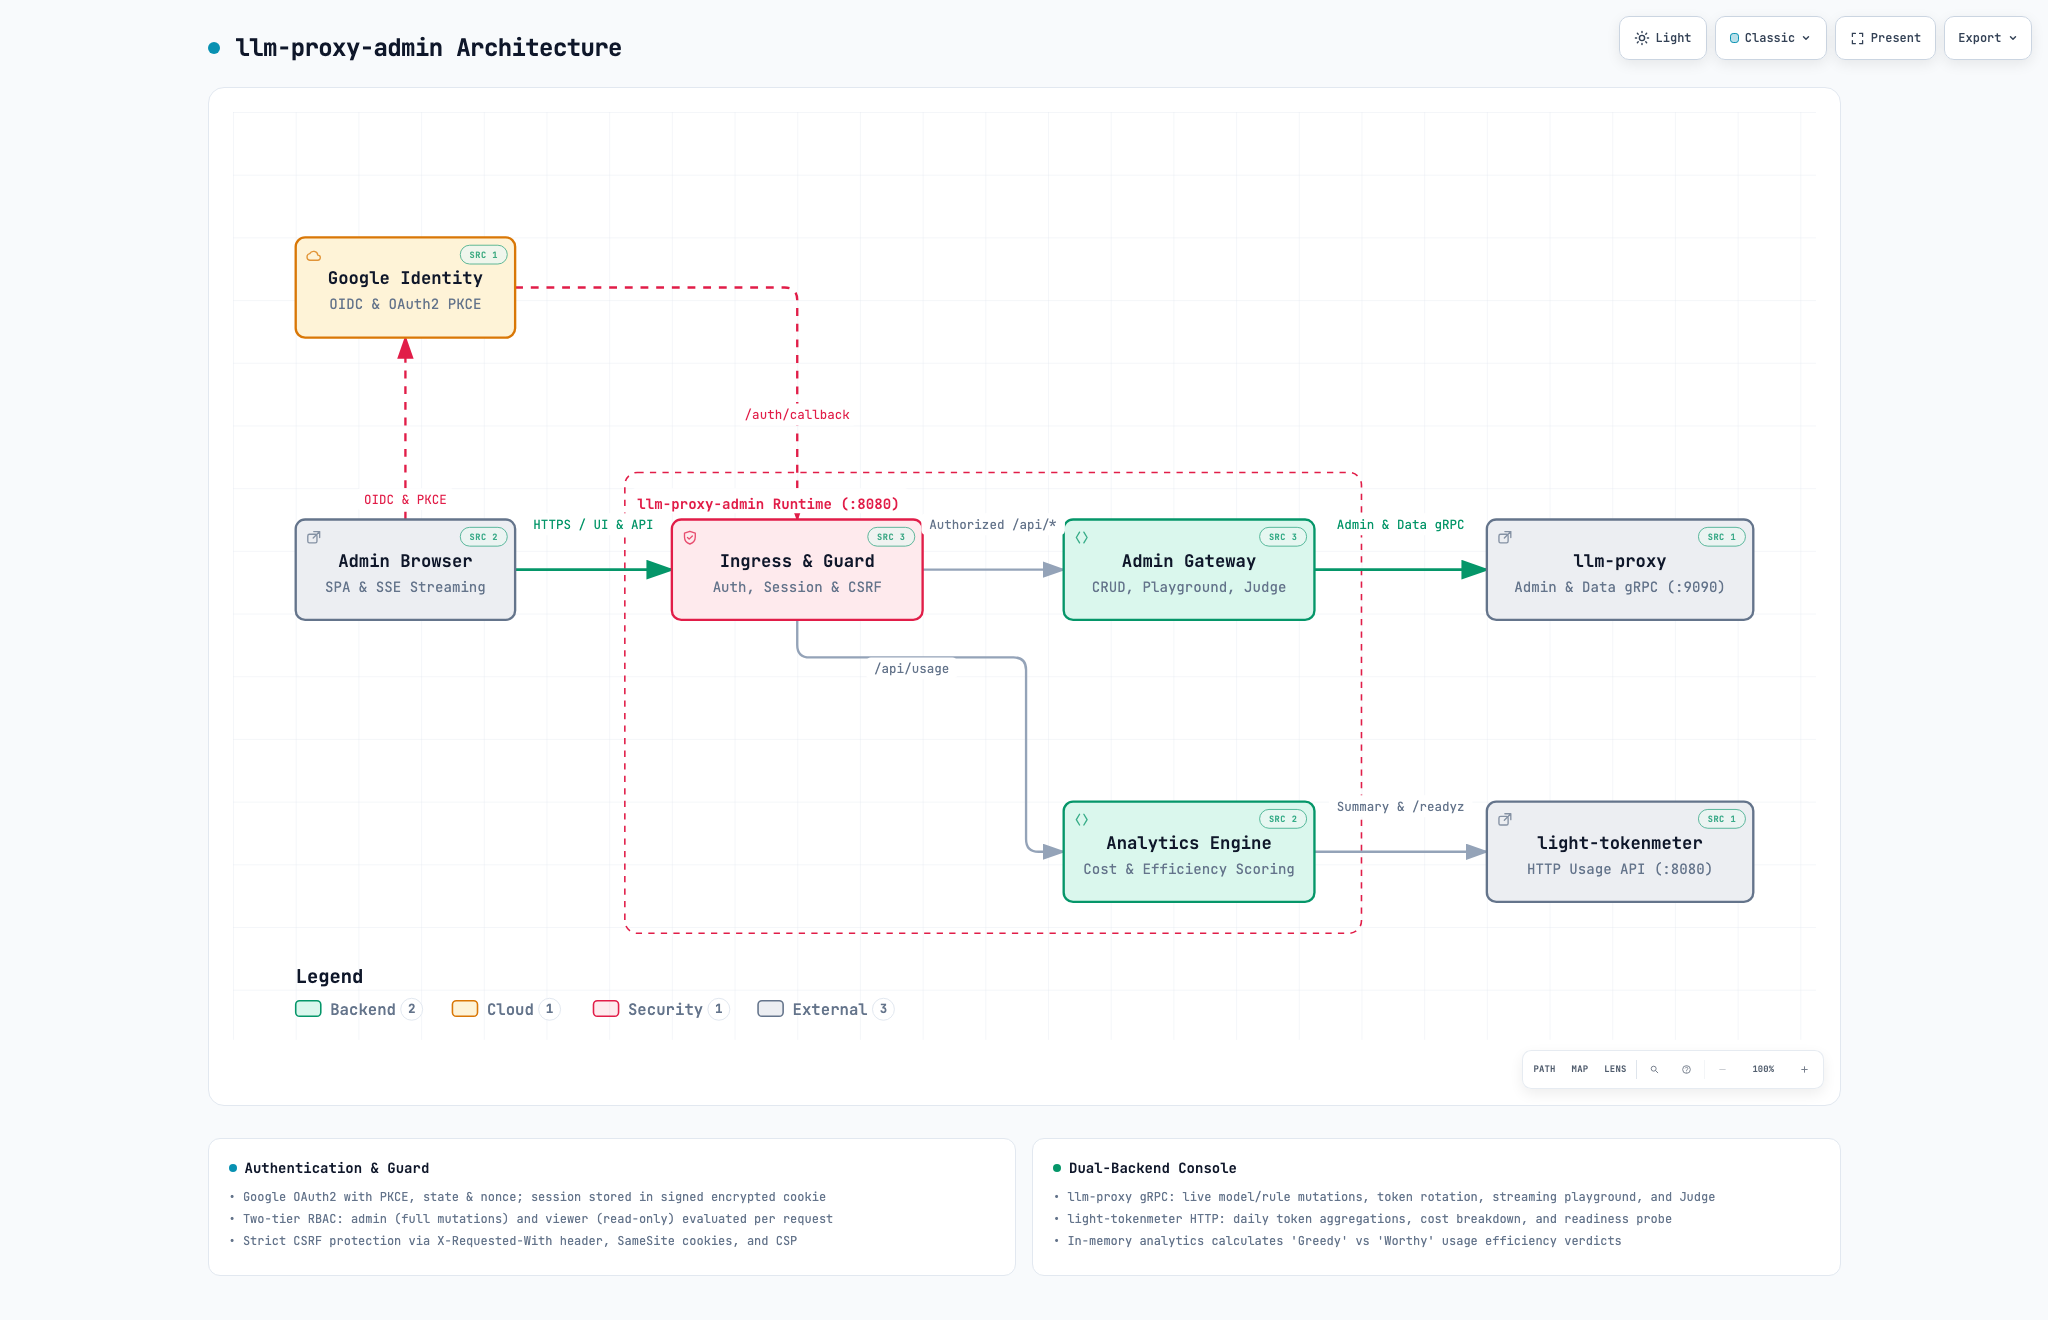Toggle the External legend filter

pyautogui.click(x=825, y=1009)
